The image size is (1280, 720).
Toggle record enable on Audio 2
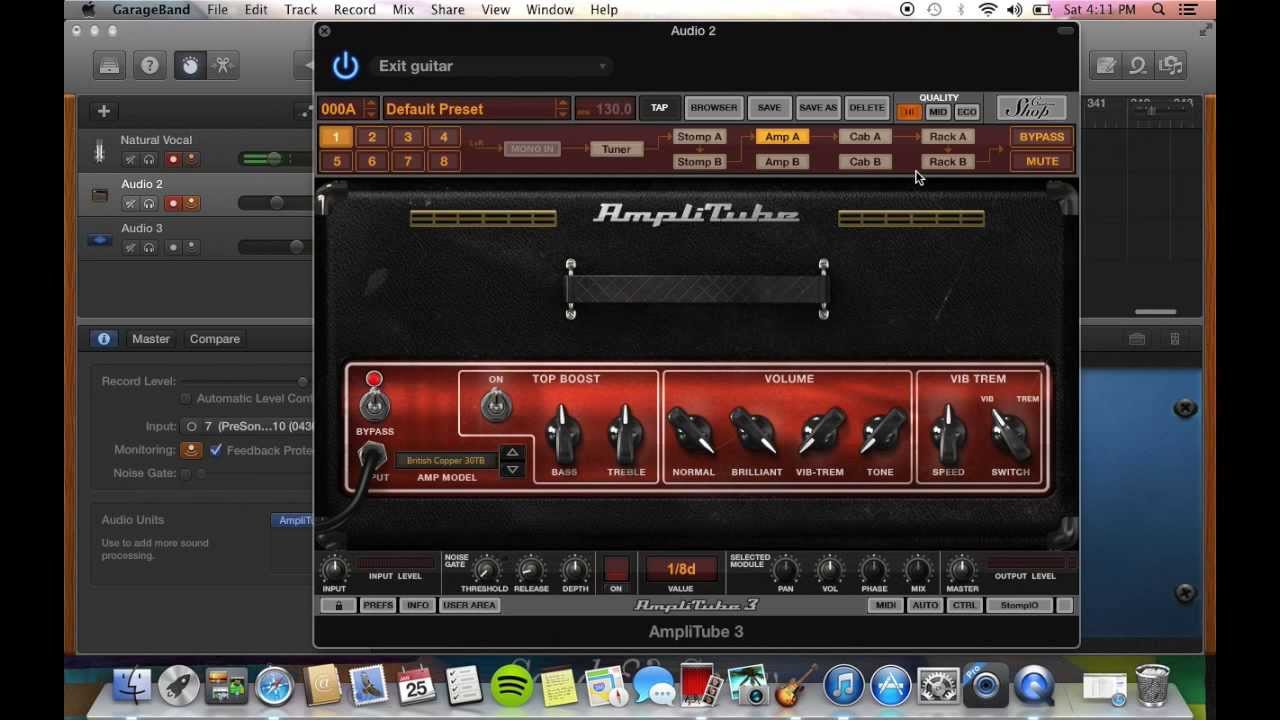(172, 204)
